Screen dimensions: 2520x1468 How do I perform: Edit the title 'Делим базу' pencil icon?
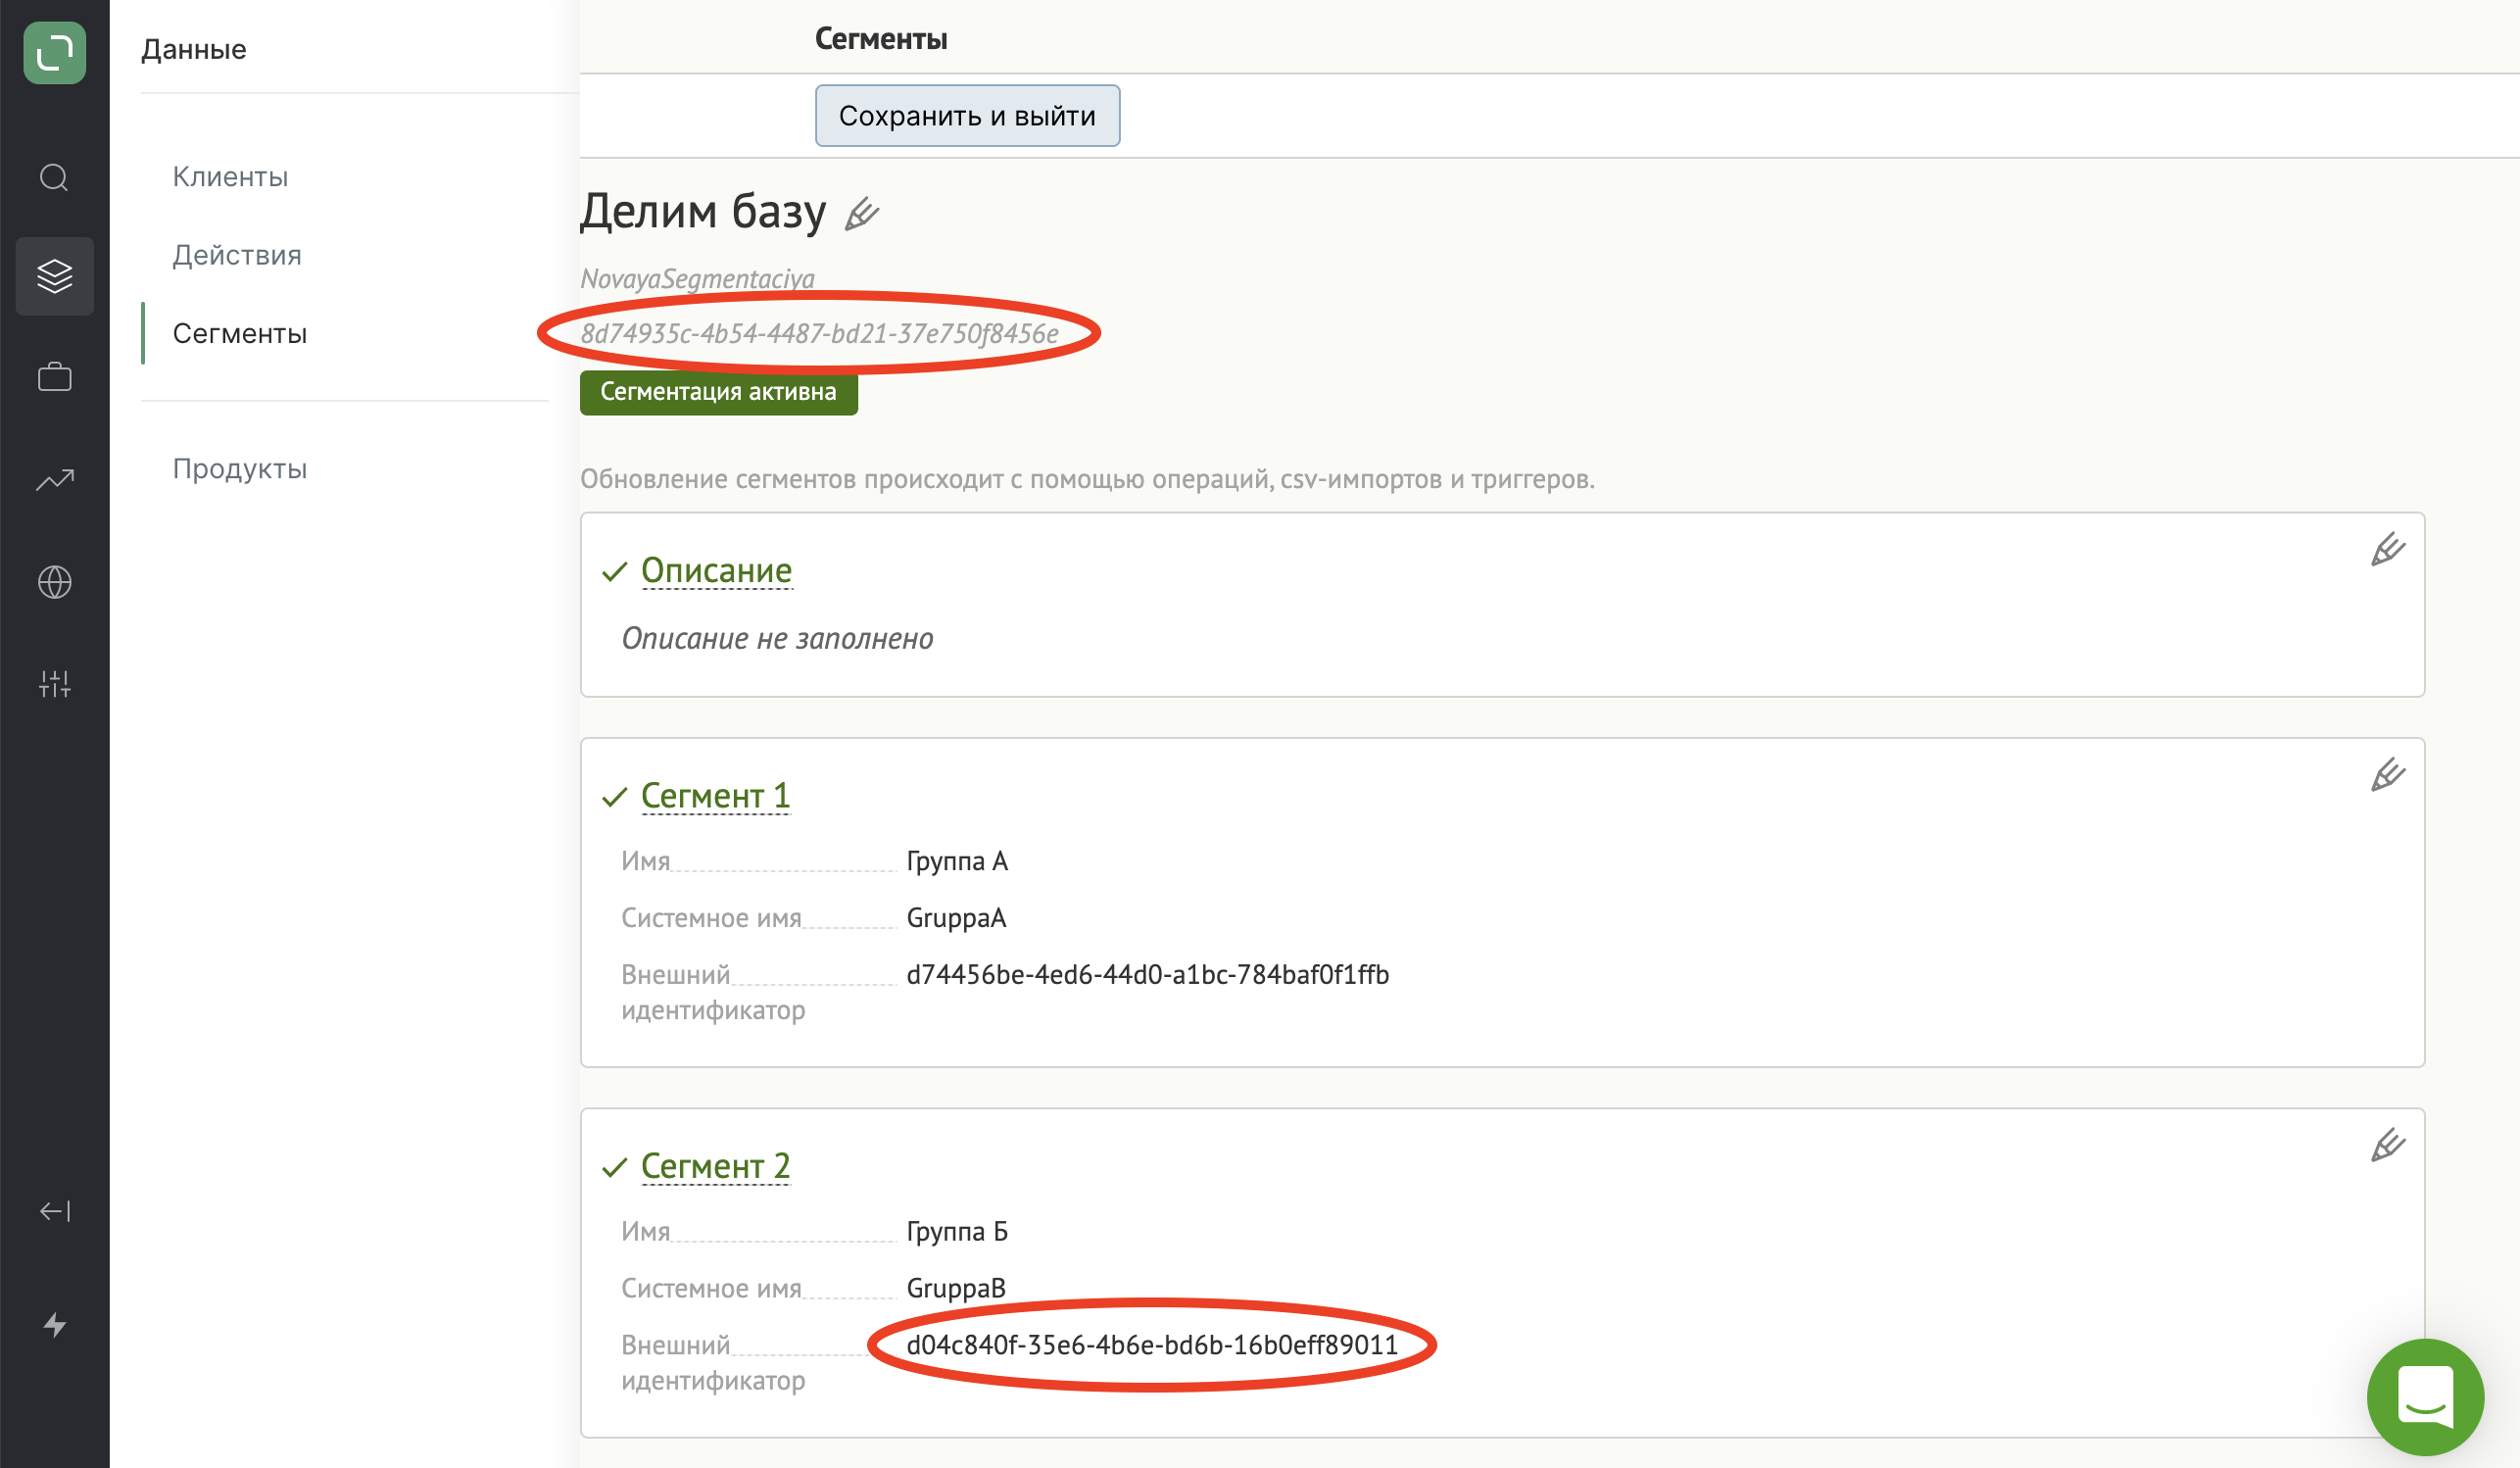[861, 214]
